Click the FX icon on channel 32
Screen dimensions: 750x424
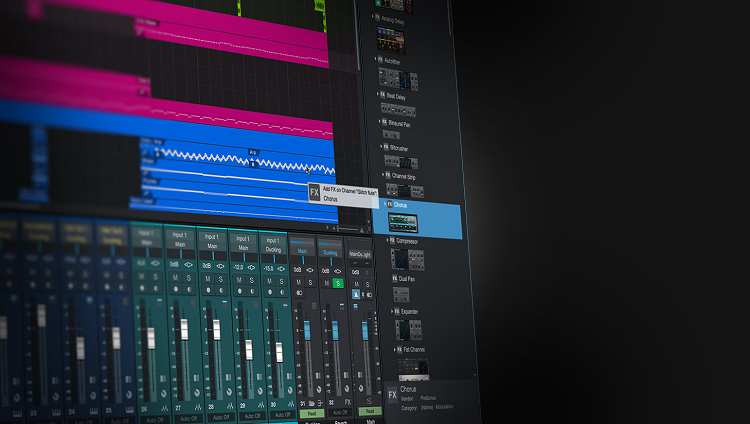pos(347,402)
